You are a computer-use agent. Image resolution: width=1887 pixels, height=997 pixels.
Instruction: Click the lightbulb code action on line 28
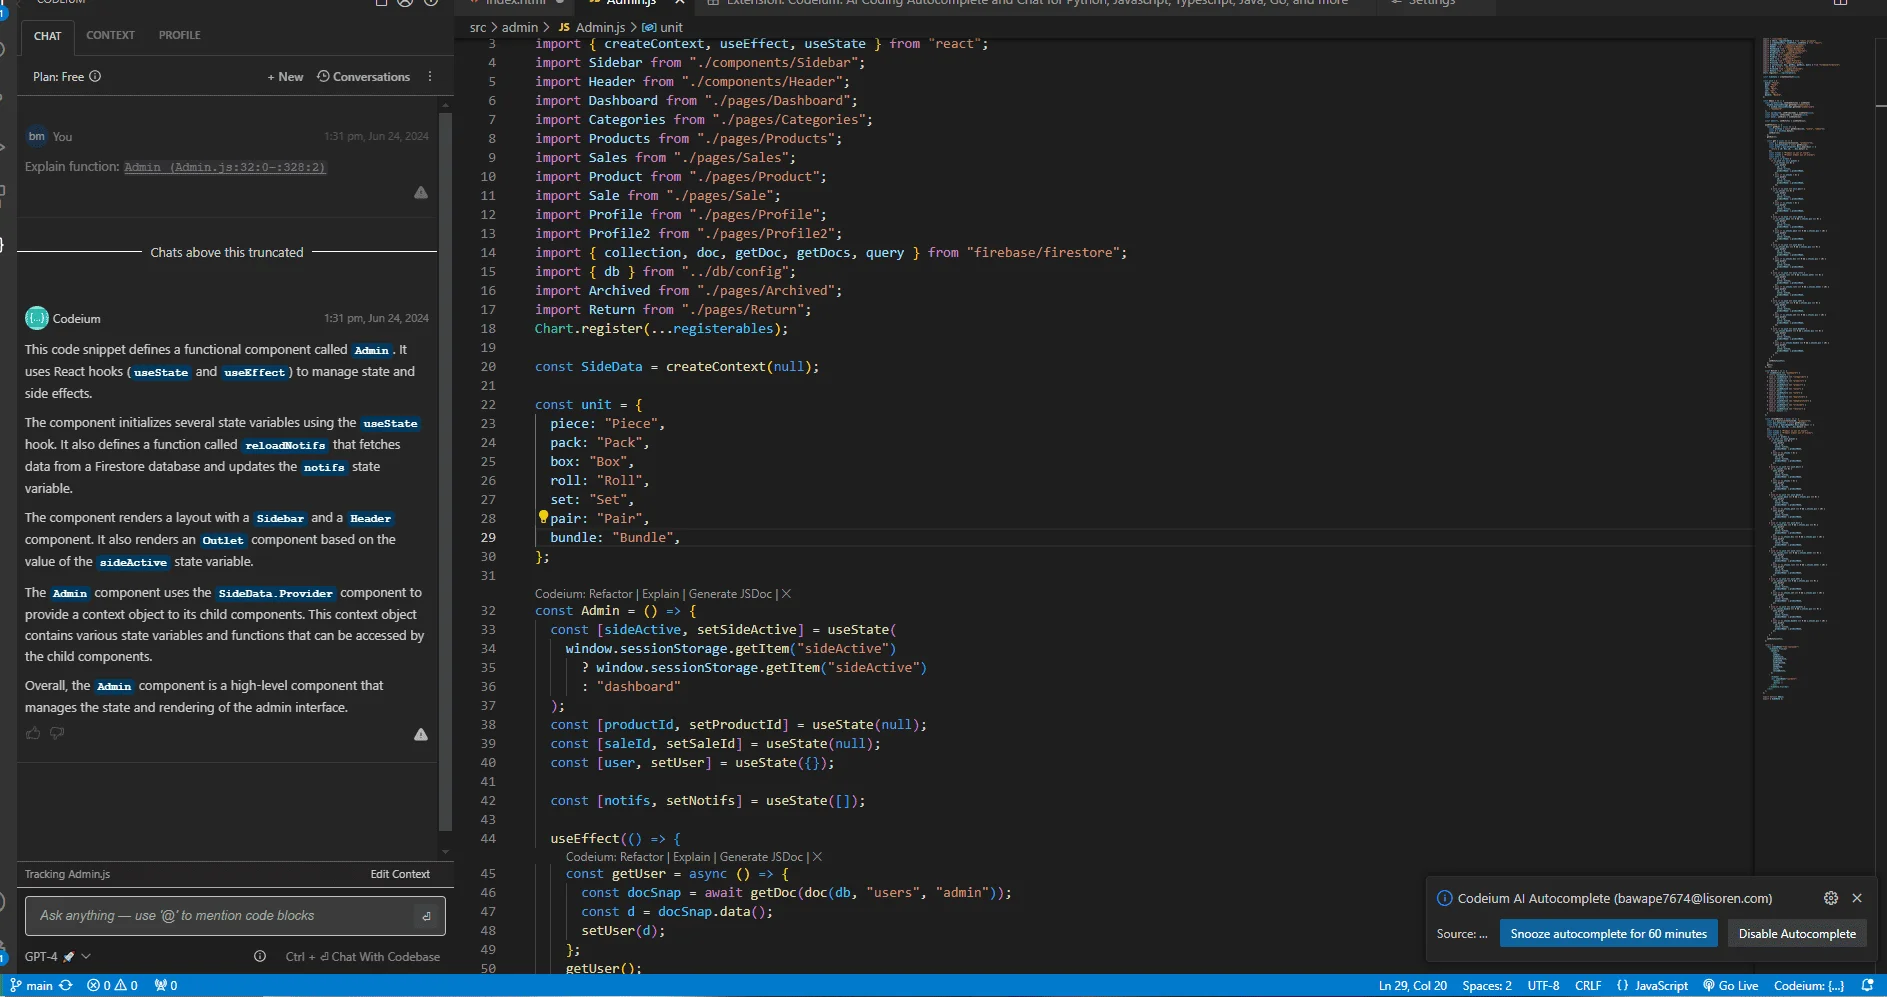[x=543, y=517]
